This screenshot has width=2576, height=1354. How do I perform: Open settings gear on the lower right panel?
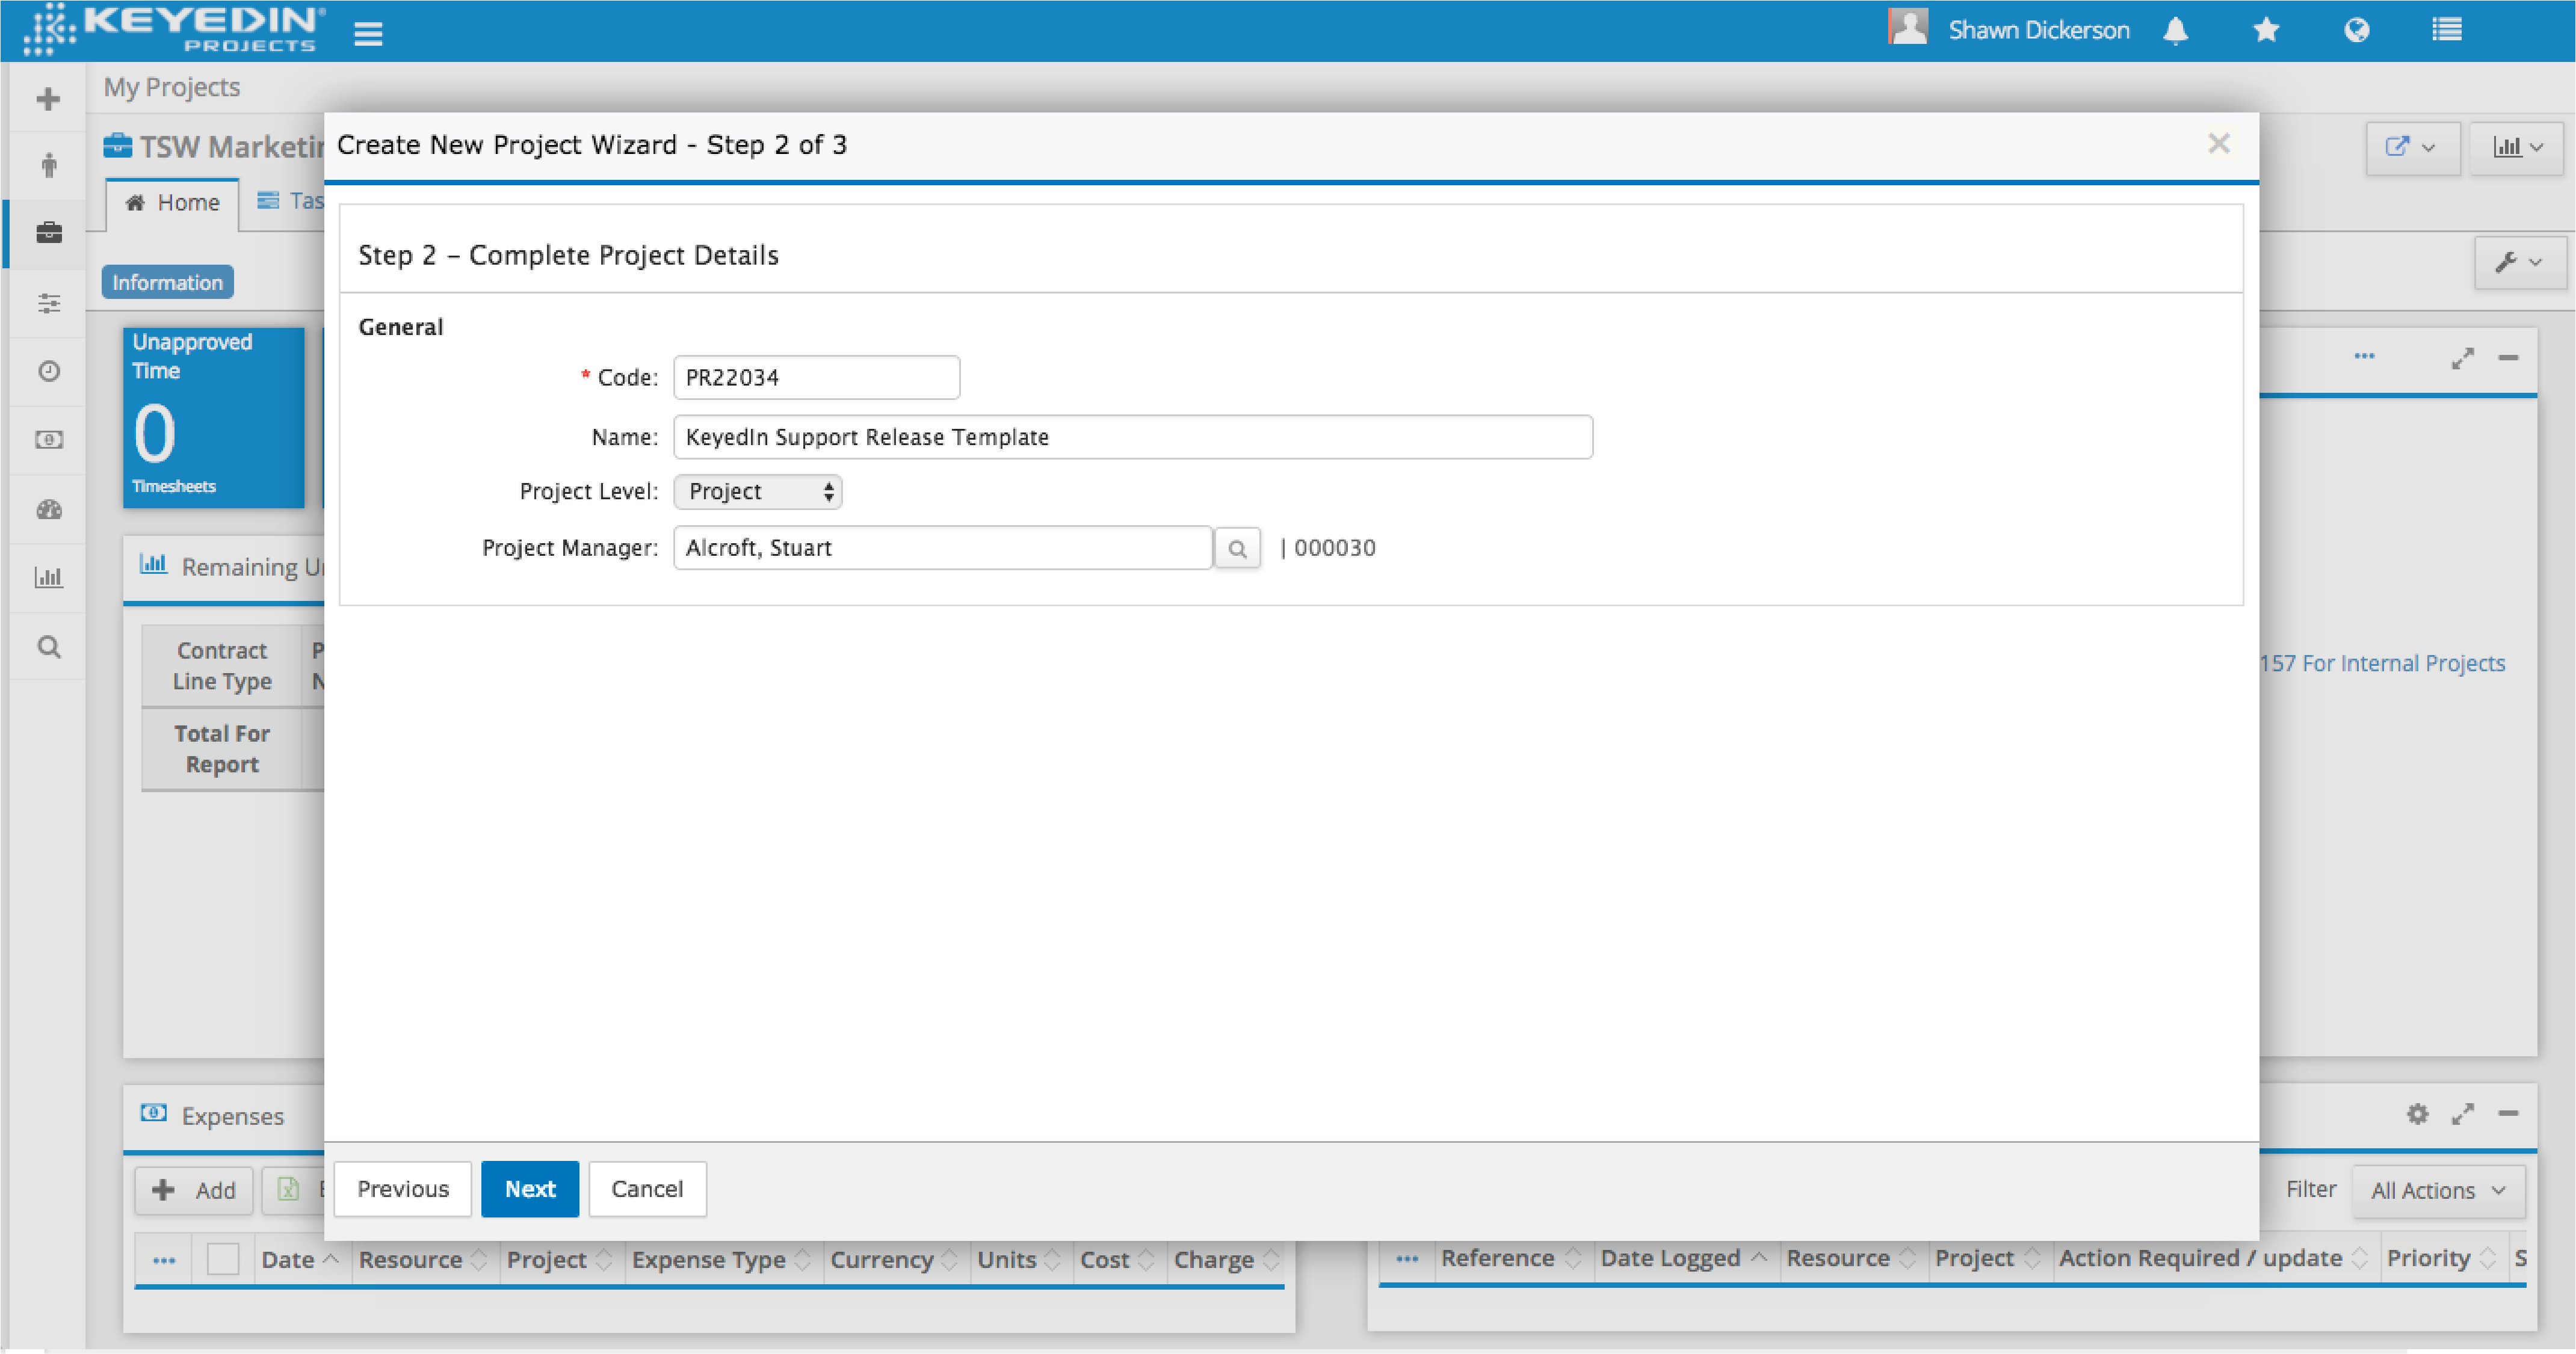click(2417, 1113)
